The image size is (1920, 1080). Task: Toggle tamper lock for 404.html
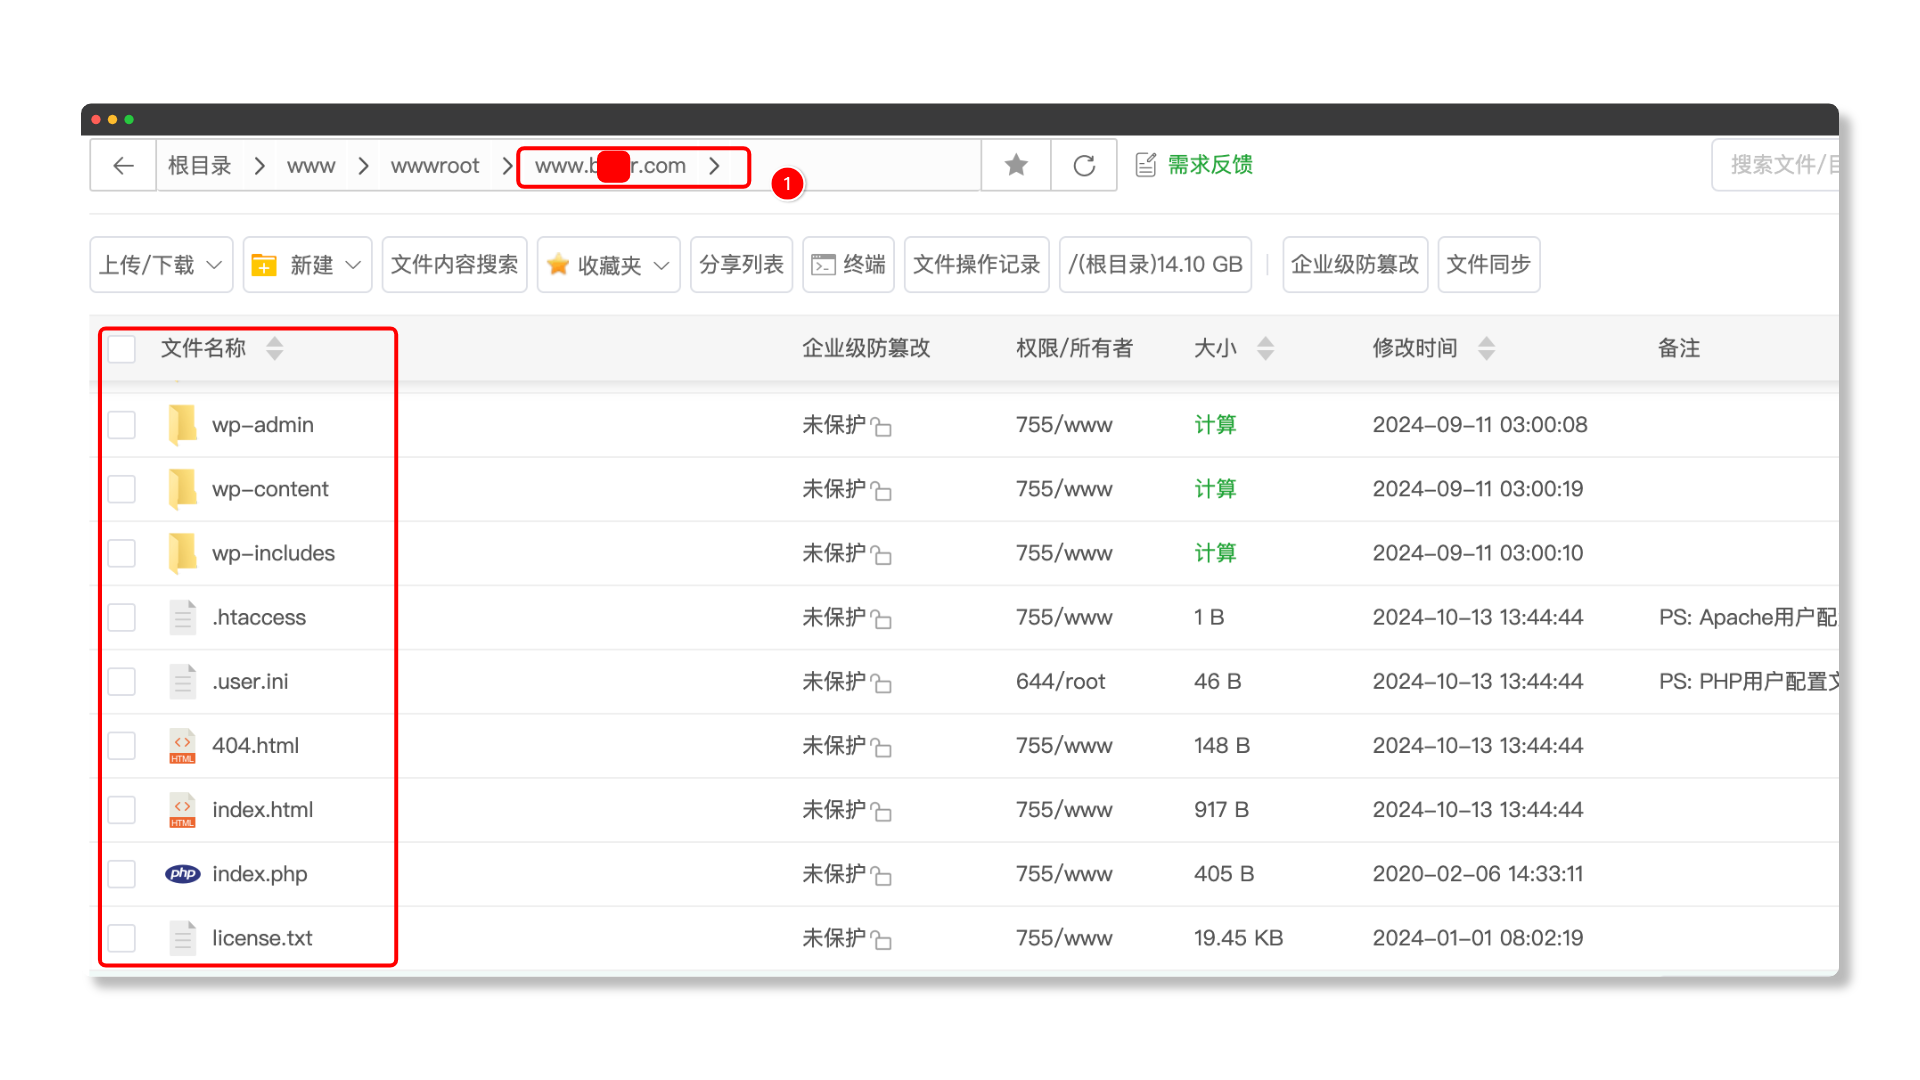881,747
